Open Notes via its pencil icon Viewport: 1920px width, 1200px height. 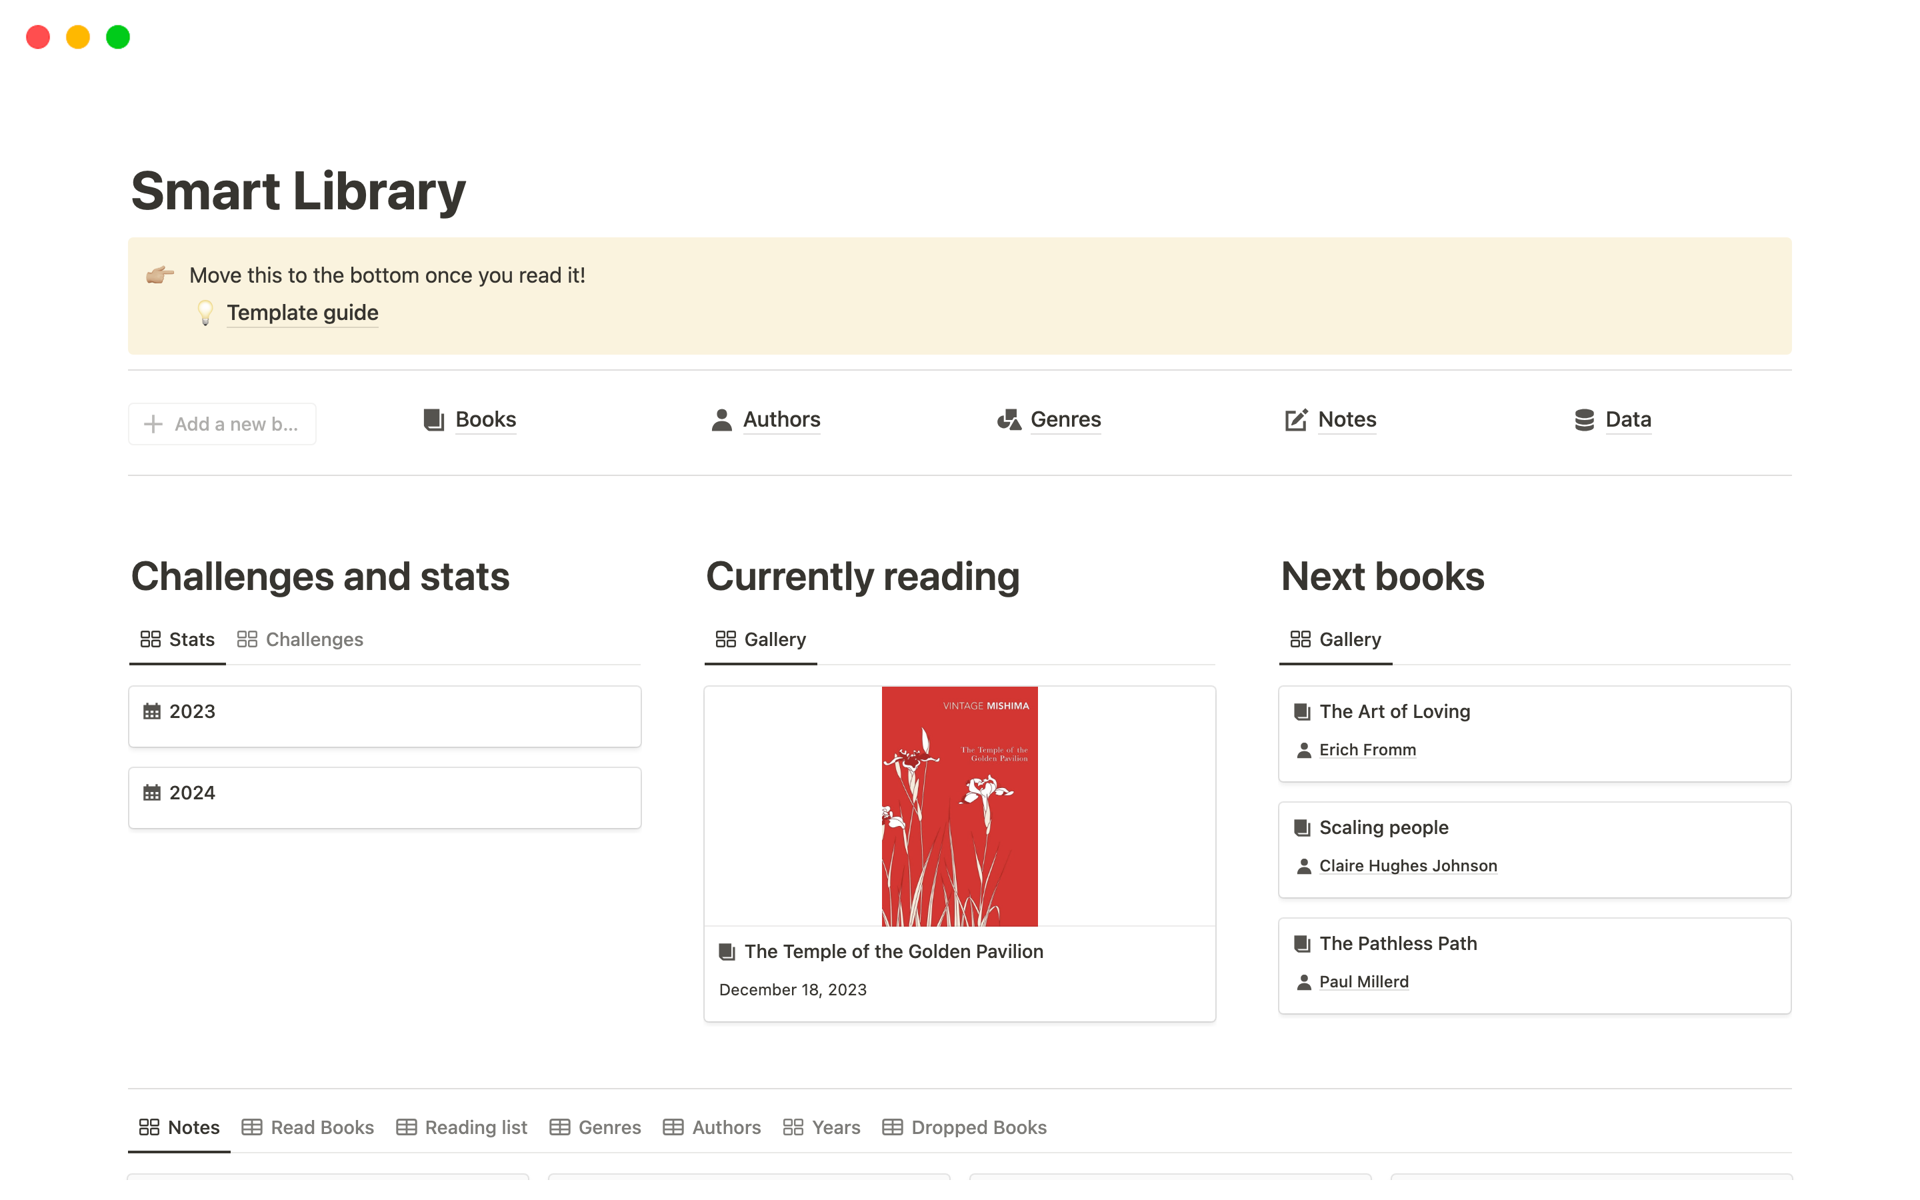(x=1295, y=420)
